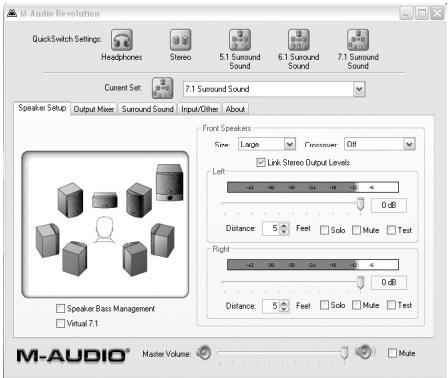Click the Right level meter bar

tap(313, 265)
